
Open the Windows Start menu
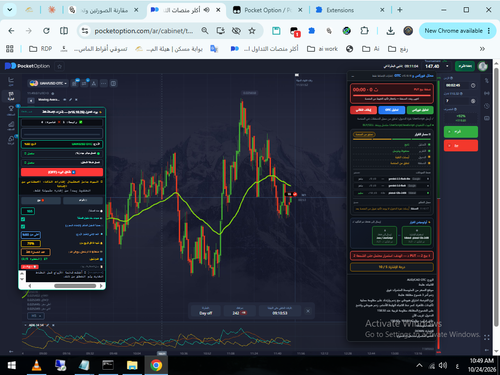pos(12,366)
